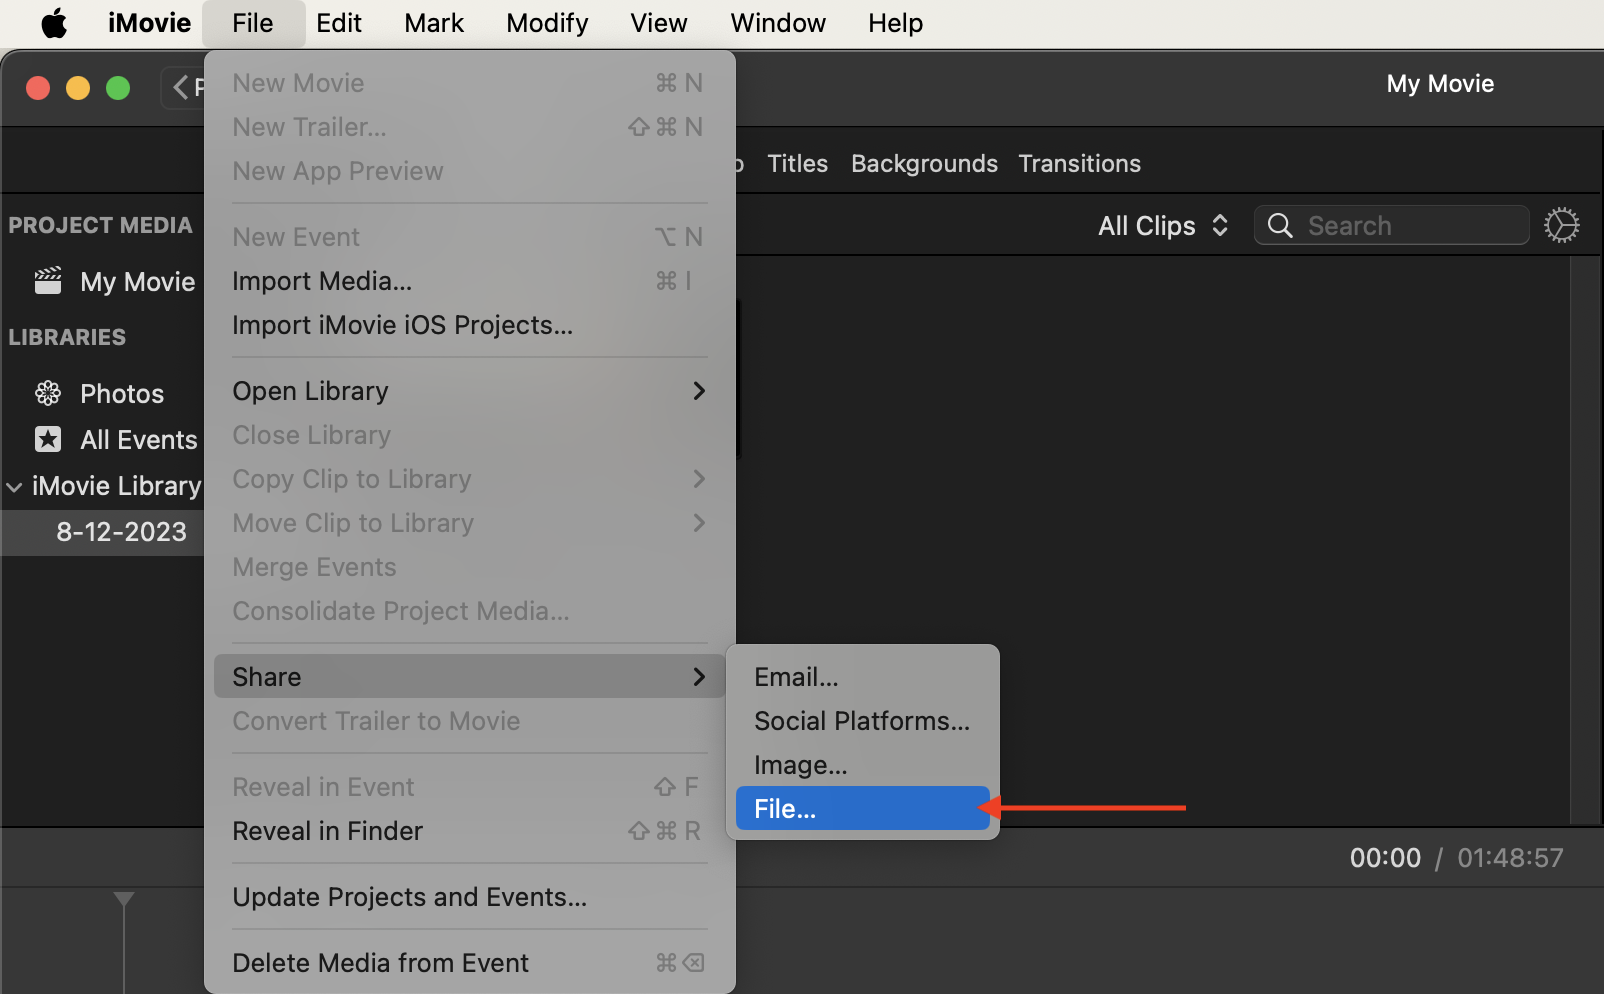
Task: Select All Events in the sidebar
Action: [x=137, y=439]
